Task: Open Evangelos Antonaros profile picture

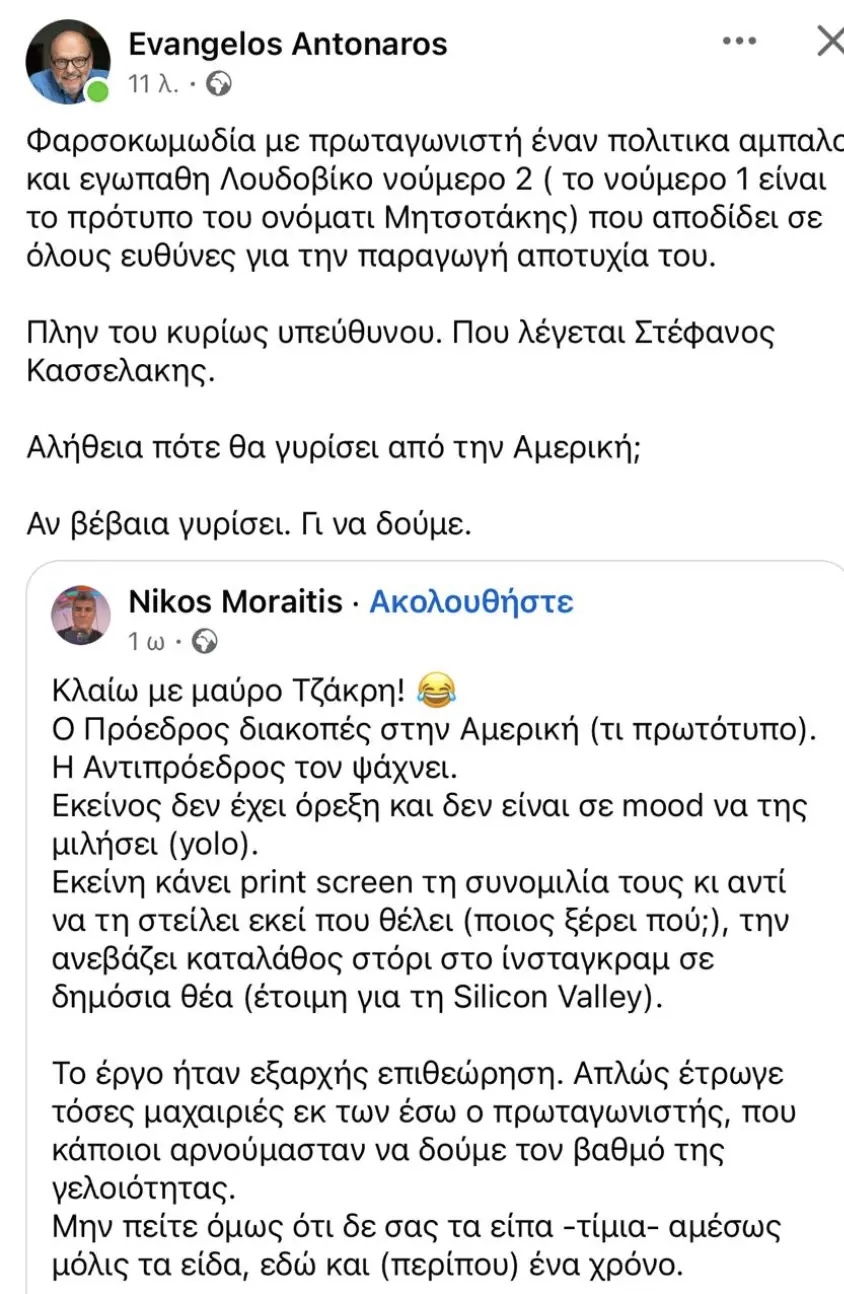Action: tap(68, 62)
